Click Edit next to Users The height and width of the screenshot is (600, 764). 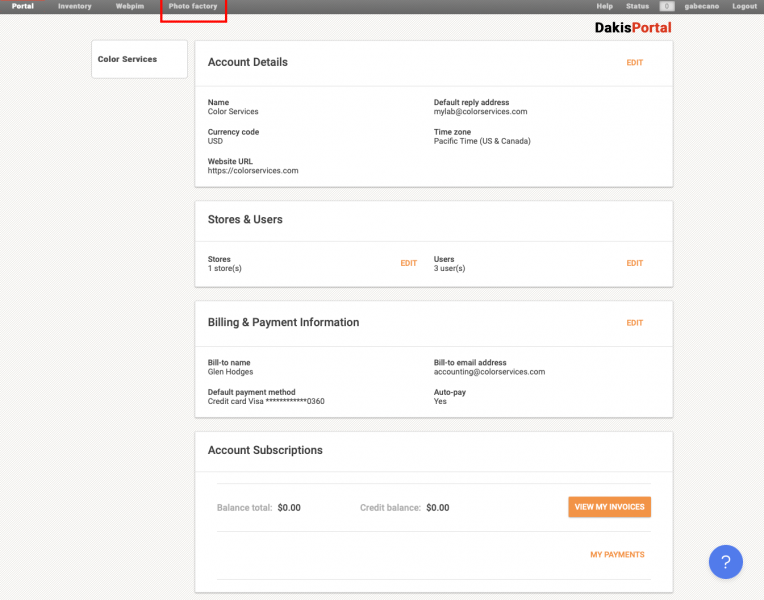(634, 263)
